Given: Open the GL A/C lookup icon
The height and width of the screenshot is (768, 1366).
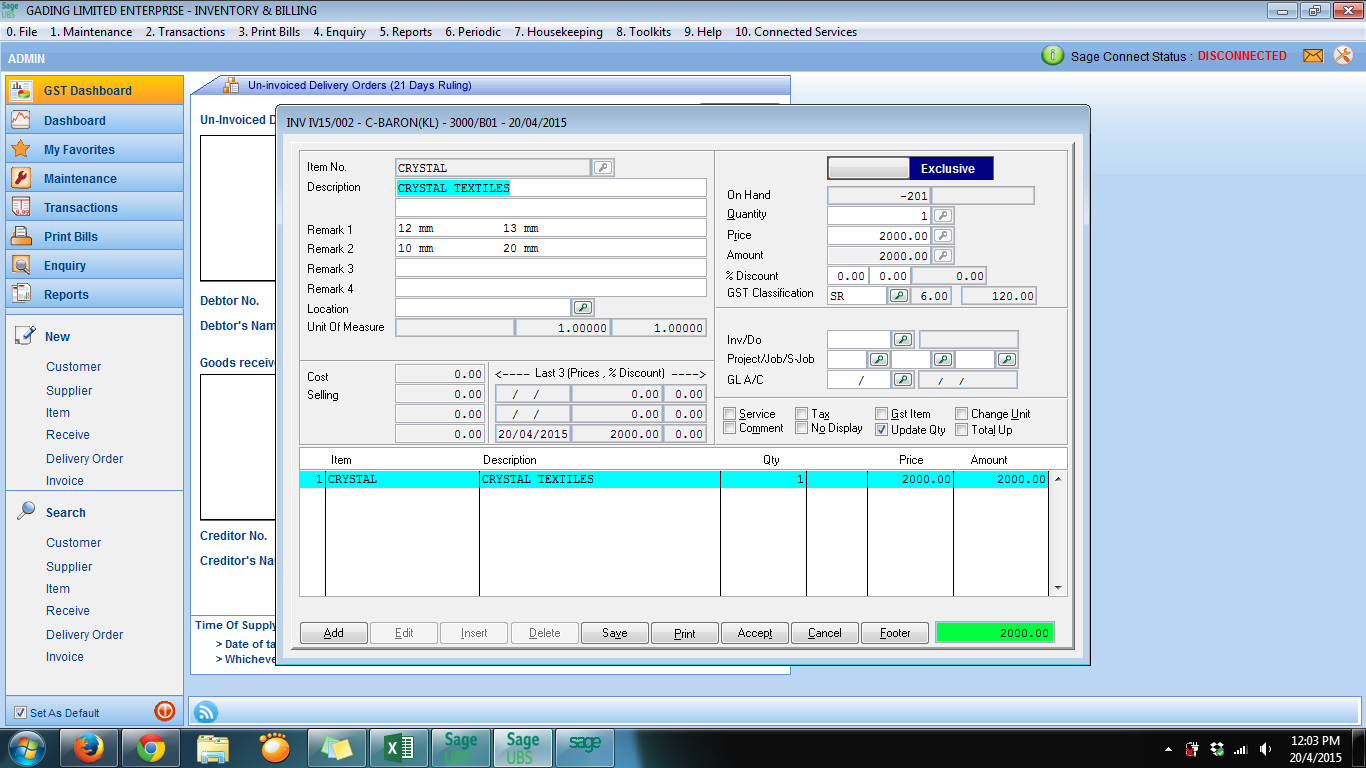Looking at the screenshot, I should point(903,380).
